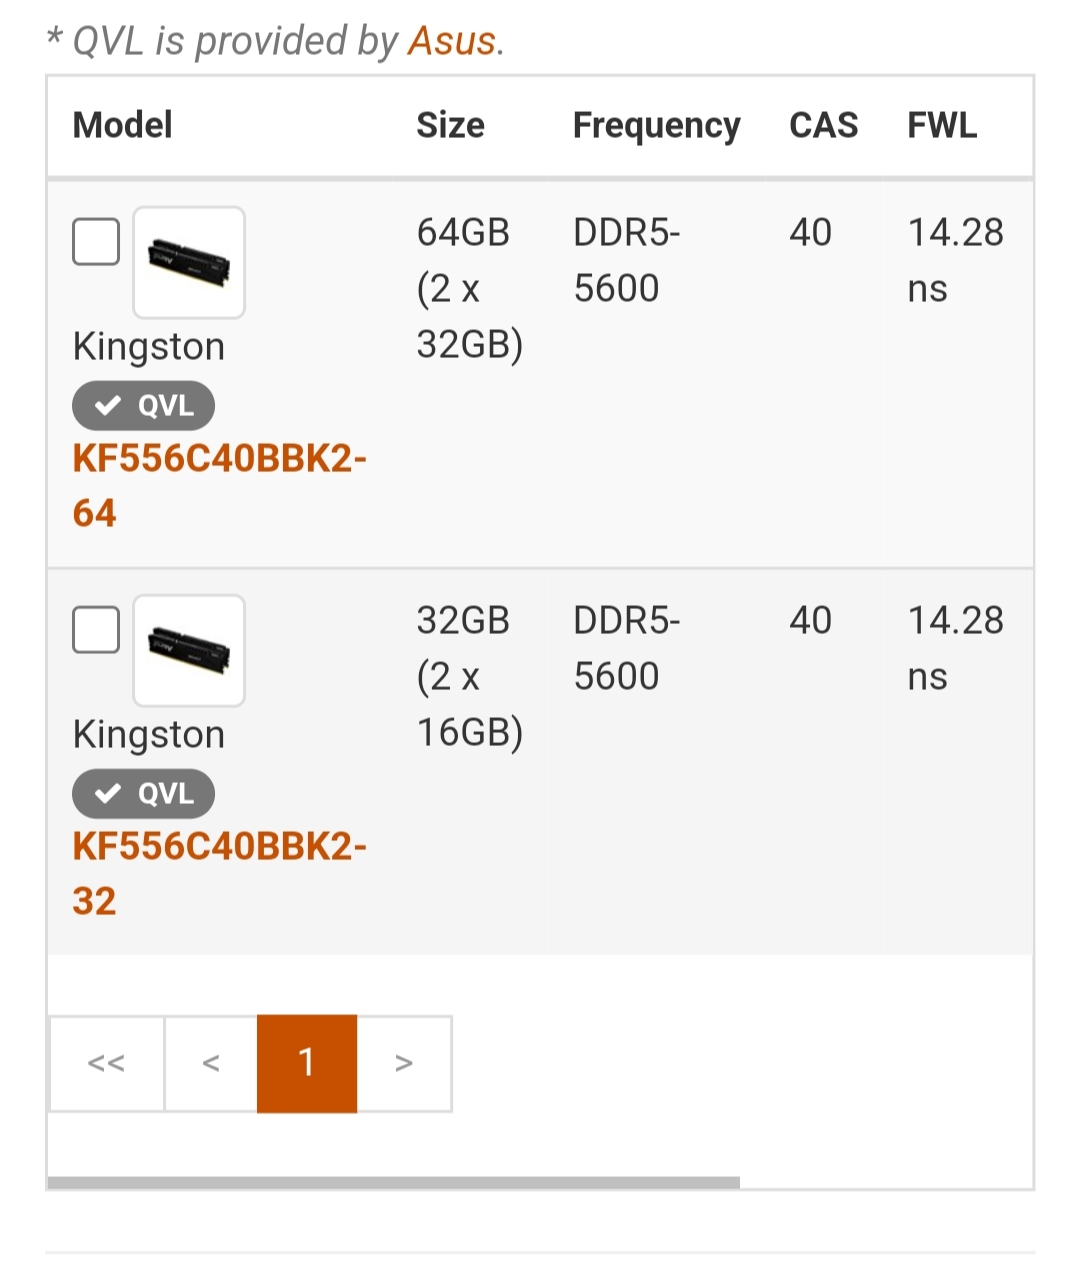Image resolution: width=1080 pixels, height=1285 pixels.
Task: Open the KF556C40BBK2-32 product link
Action: (x=219, y=873)
